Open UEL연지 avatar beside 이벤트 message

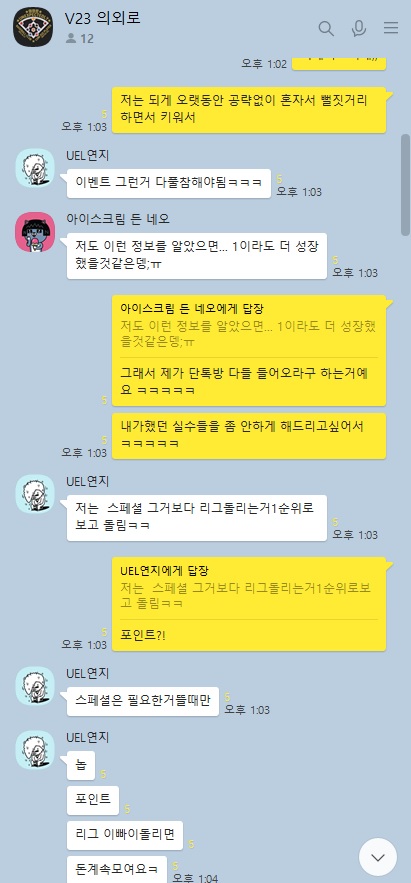click(35, 168)
